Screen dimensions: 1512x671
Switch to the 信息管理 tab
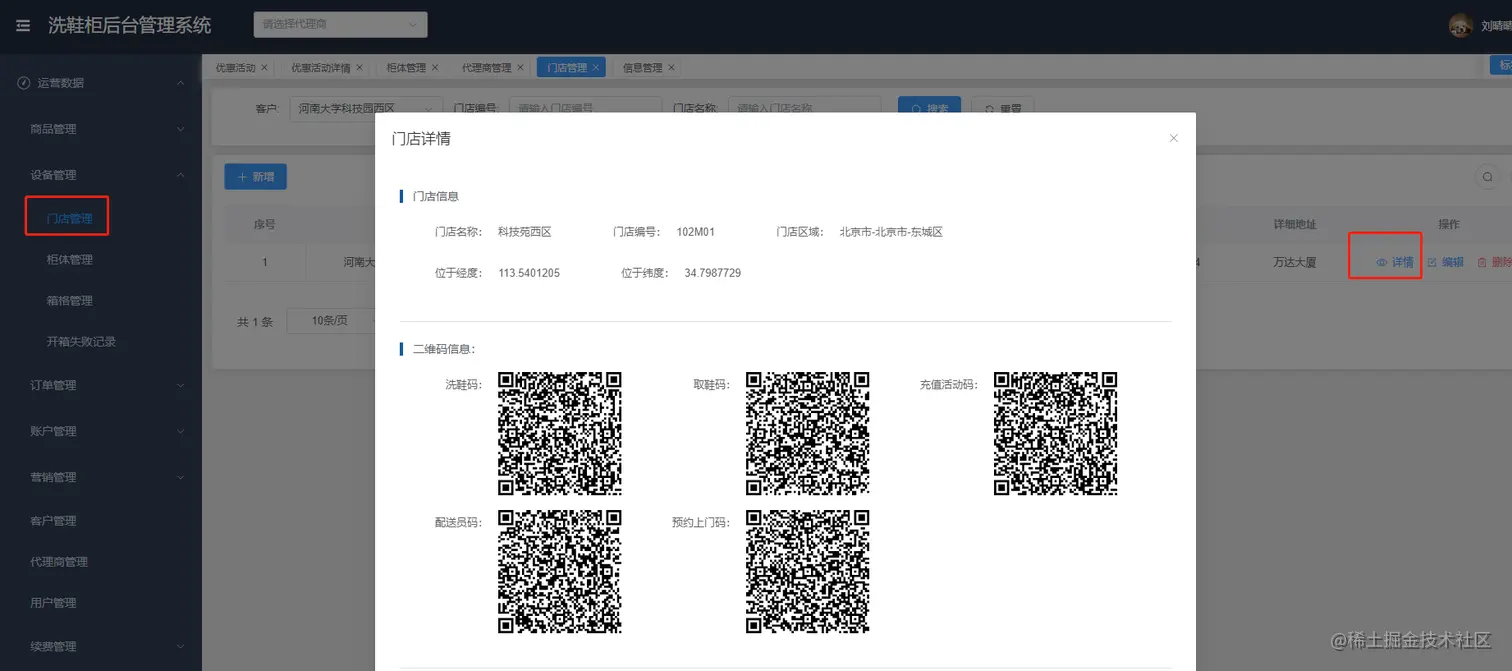pyautogui.click(x=642, y=68)
